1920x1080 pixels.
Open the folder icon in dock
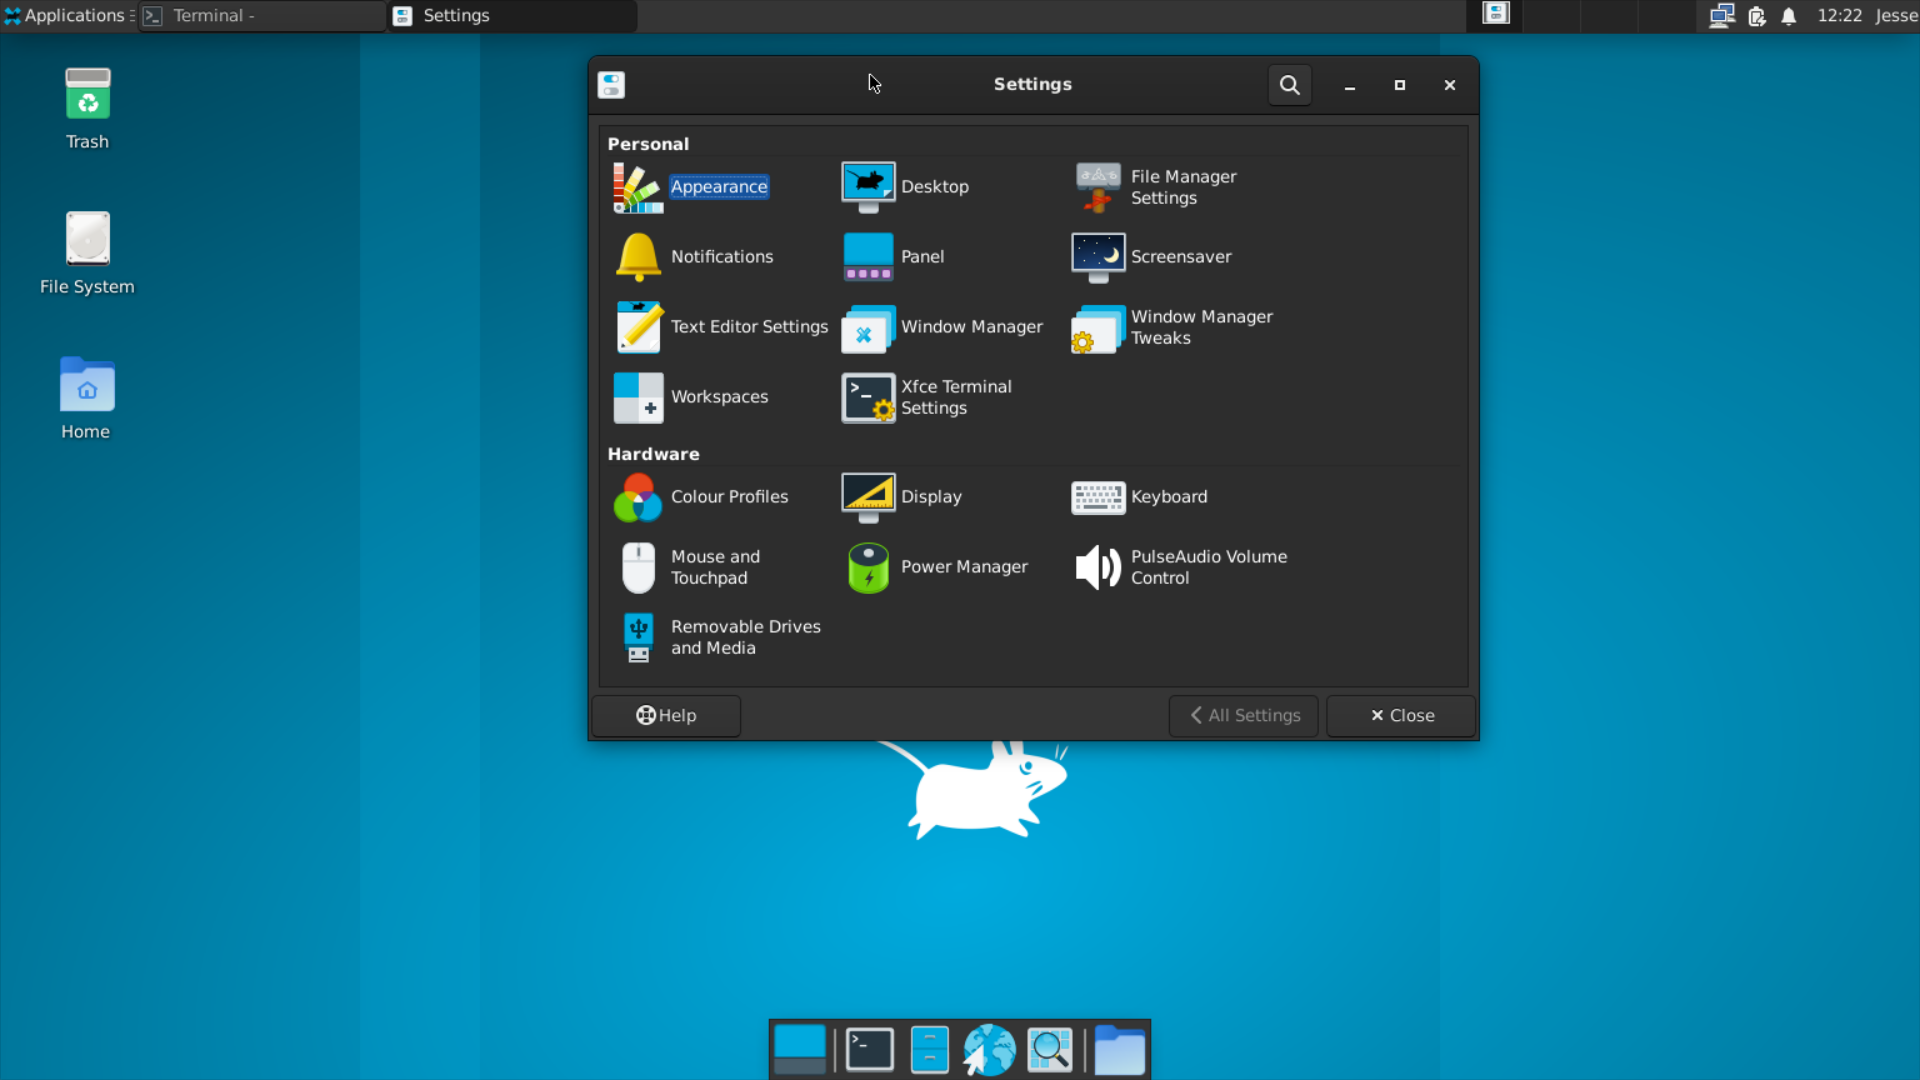point(1119,1050)
